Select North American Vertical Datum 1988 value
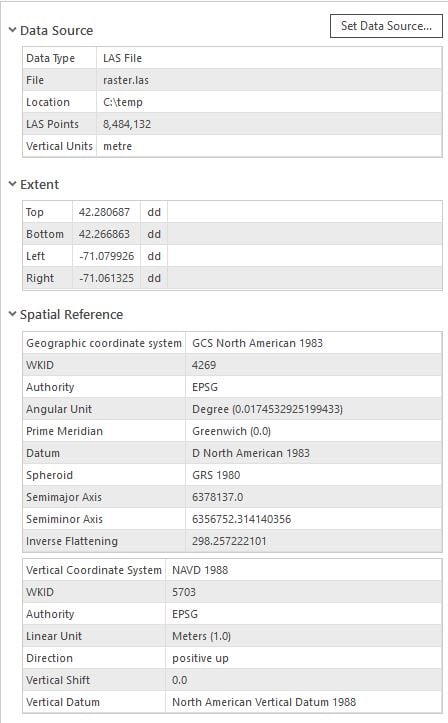The height and width of the screenshot is (723, 448). tap(264, 702)
